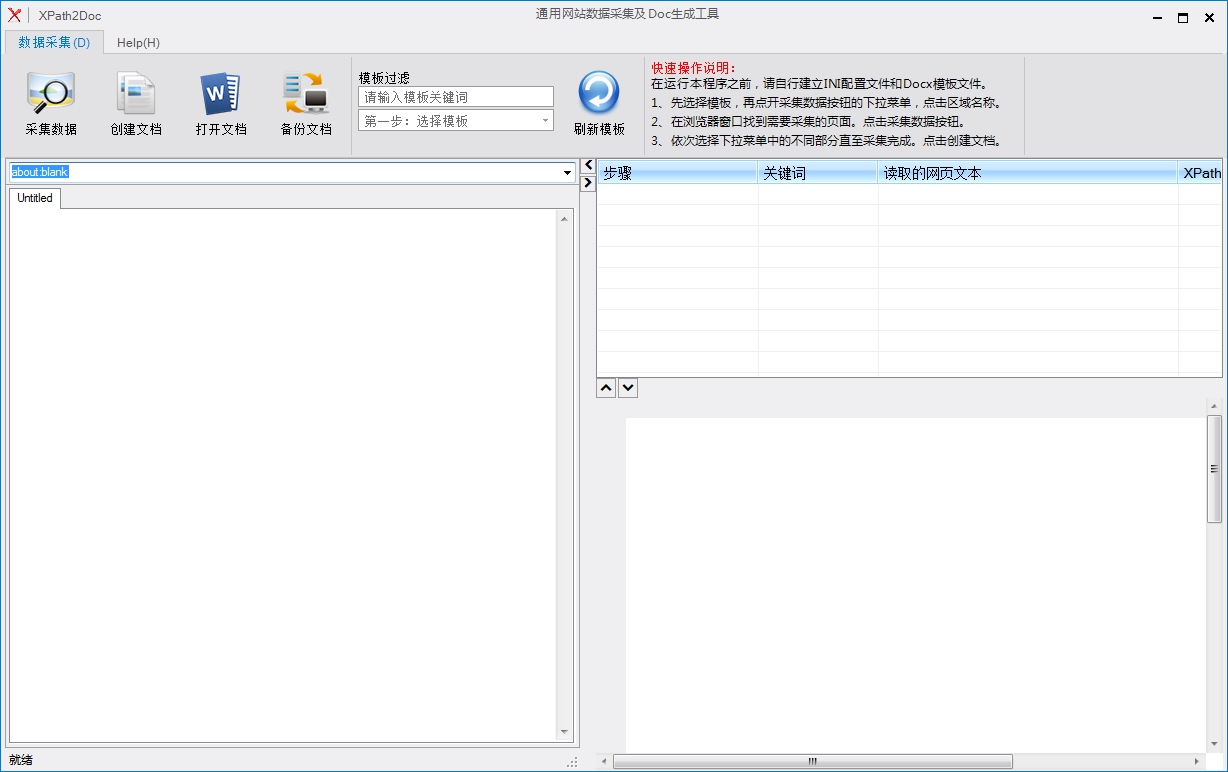Viewport: 1228px width, 772px height.
Task: Click the 请输入模板关键词 filter field
Action: click(455, 96)
